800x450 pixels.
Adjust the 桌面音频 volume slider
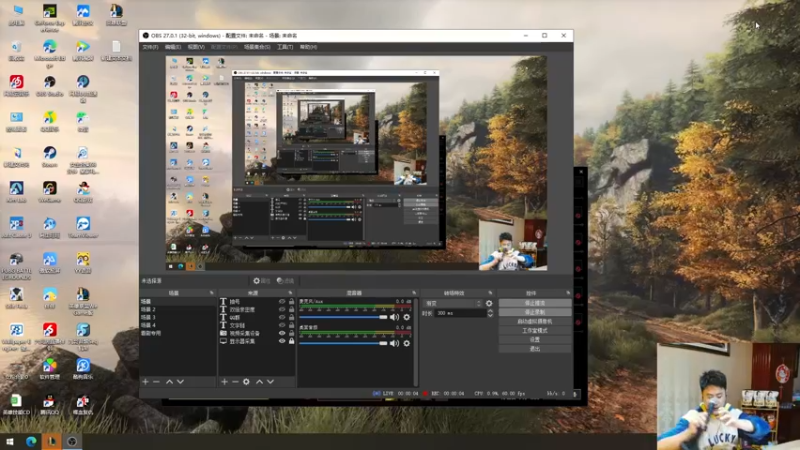[x=343, y=343]
